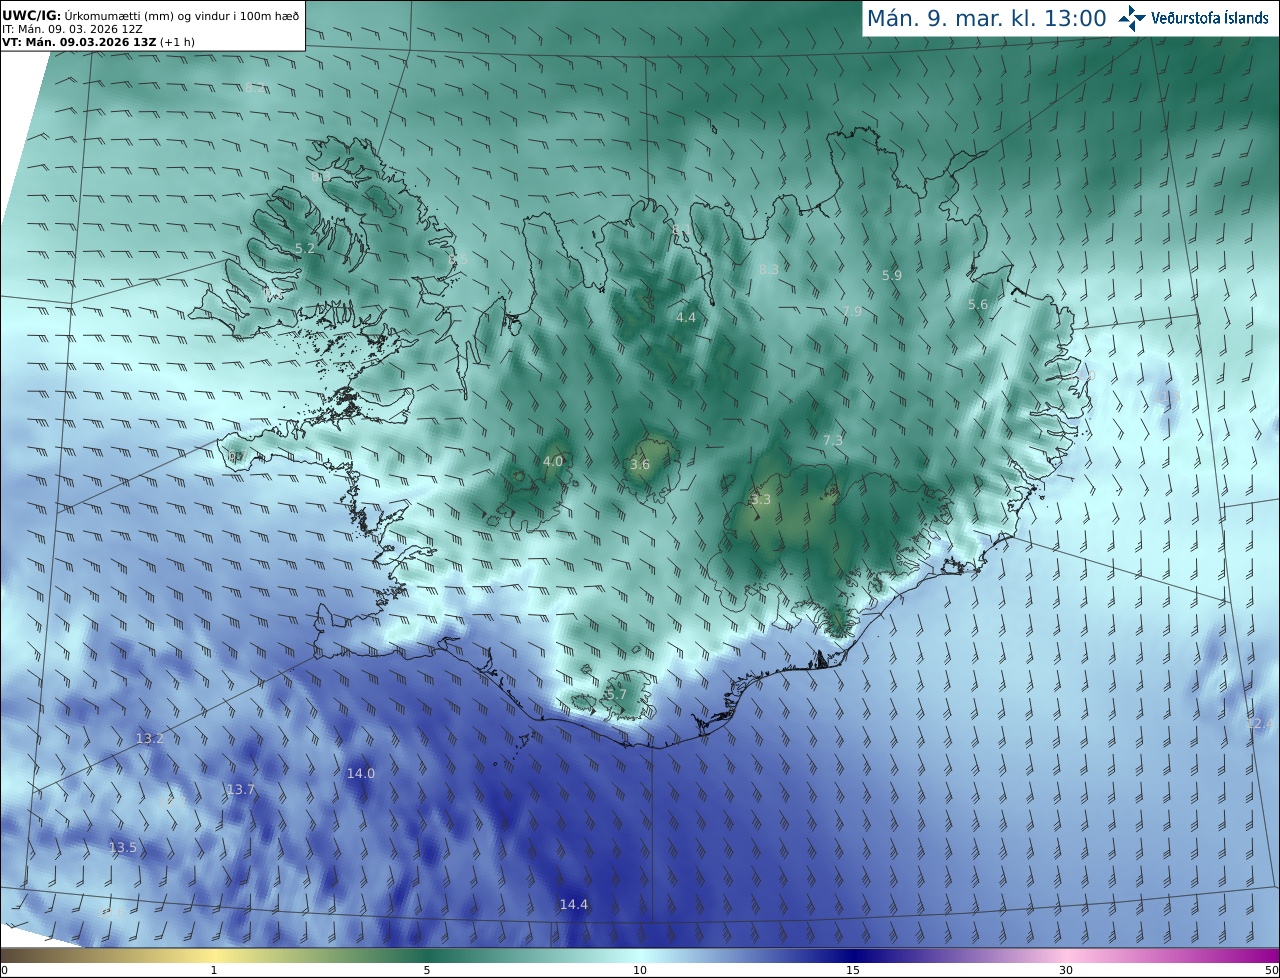Click the 13.5 value in the southwest sea
Image resolution: width=1280 pixels, height=978 pixels.
[122, 847]
